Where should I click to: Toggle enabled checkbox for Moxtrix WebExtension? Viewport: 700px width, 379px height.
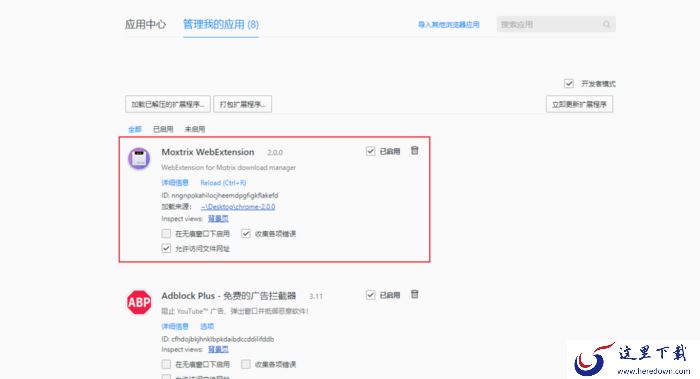[370, 151]
